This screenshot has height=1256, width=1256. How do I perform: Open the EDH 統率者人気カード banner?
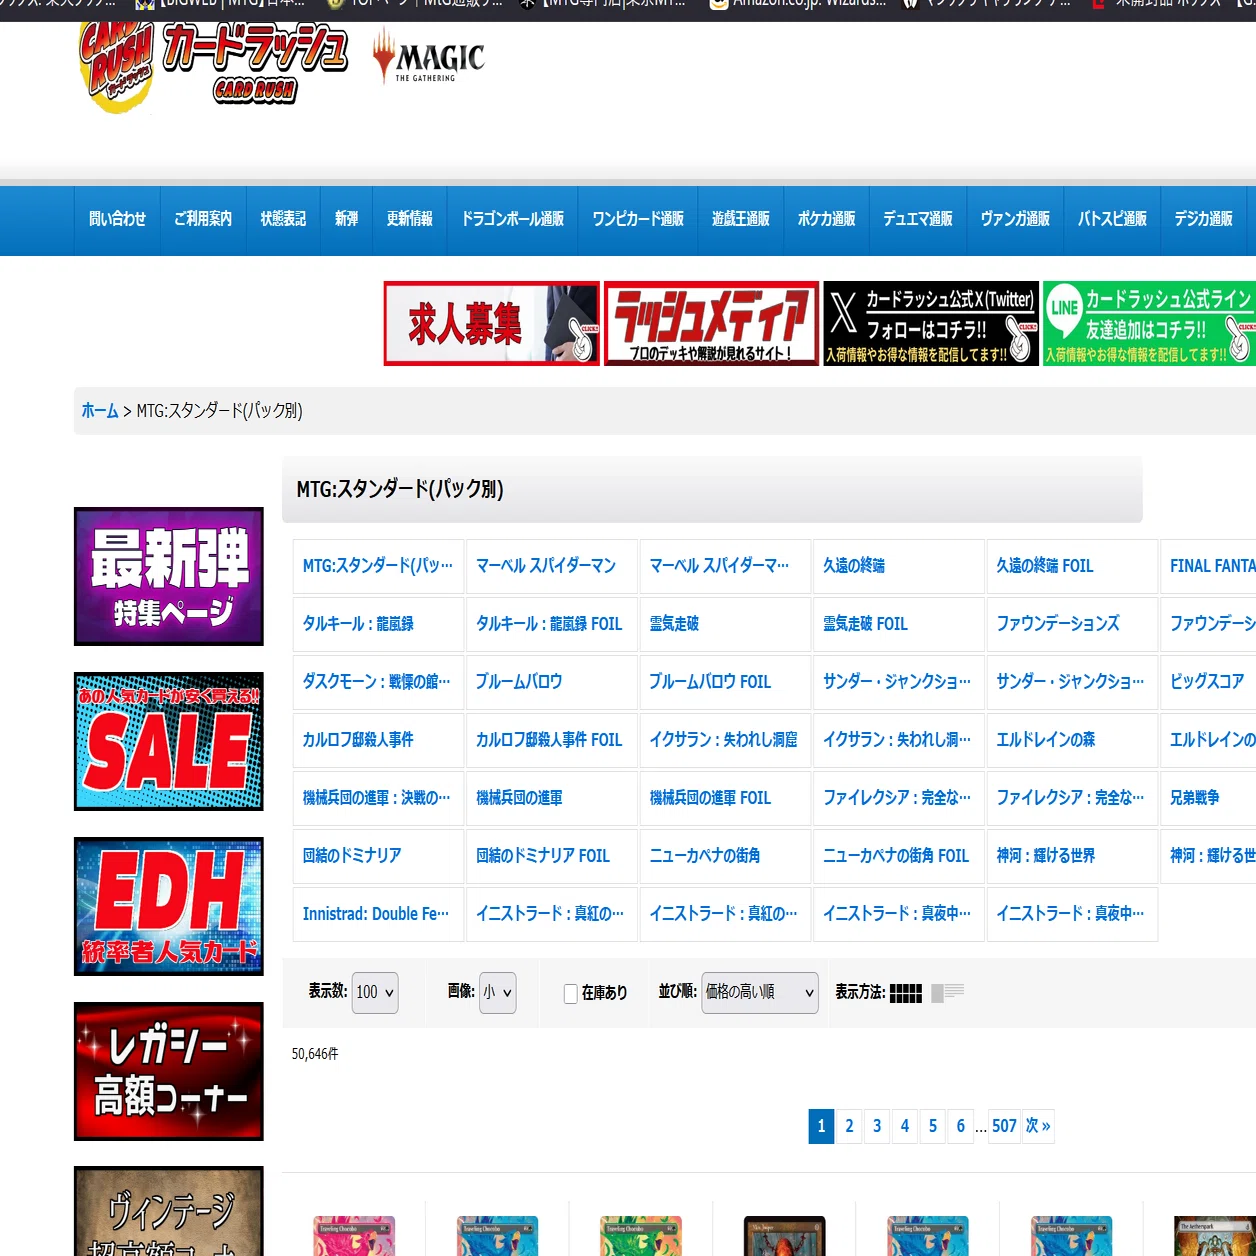click(x=169, y=906)
